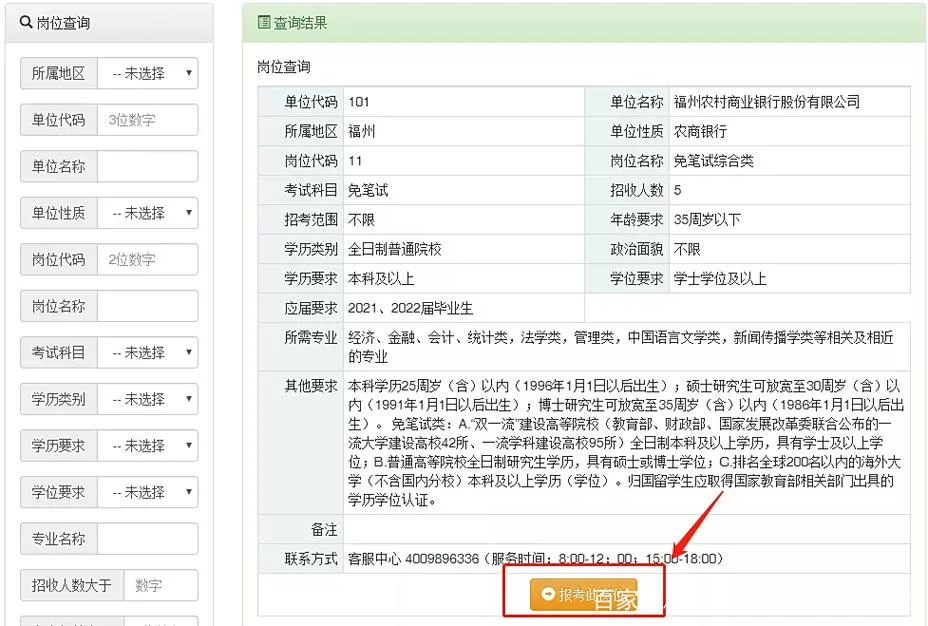This screenshot has width=928, height=626.
Task: Click the 查询结果 panel list icon
Action: pos(264,22)
